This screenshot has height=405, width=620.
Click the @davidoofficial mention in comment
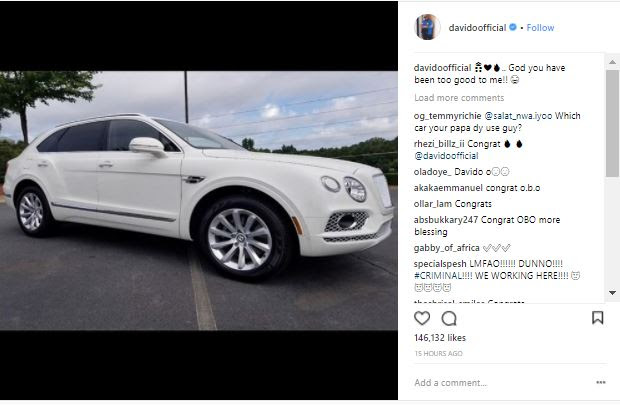tap(446, 156)
